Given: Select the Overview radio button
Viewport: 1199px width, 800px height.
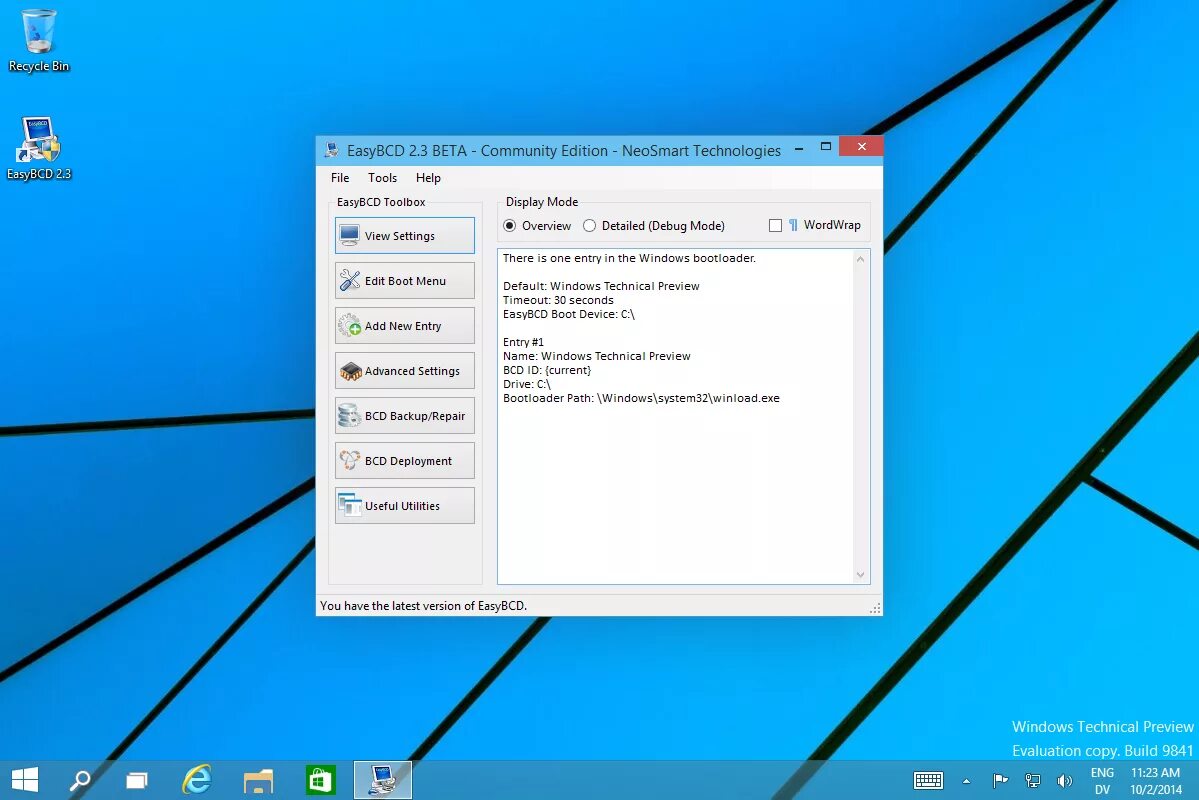Looking at the screenshot, I should (510, 226).
